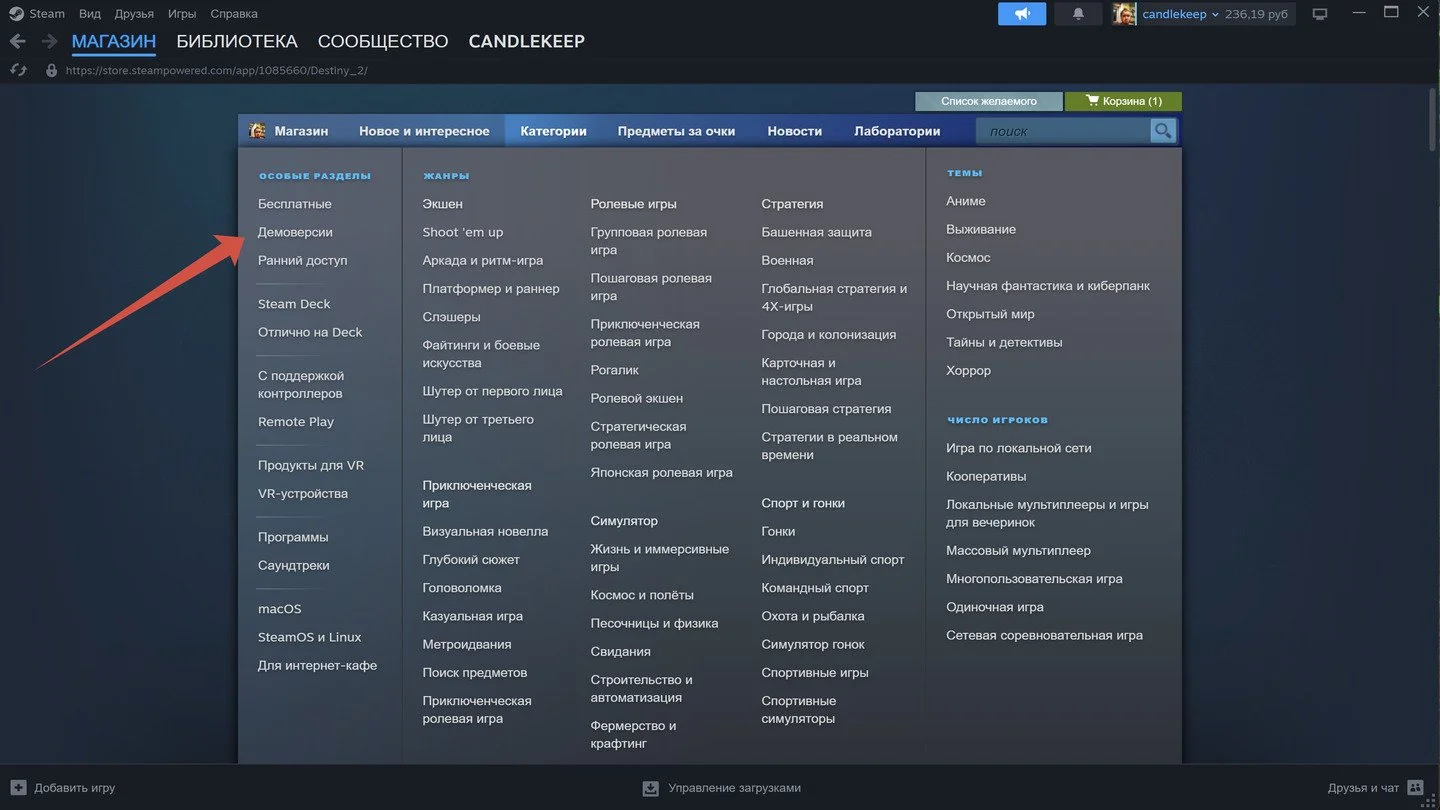Select the Башенная защита genre
The width and height of the screenshot is (1440, 810).
tap(817, 232)
